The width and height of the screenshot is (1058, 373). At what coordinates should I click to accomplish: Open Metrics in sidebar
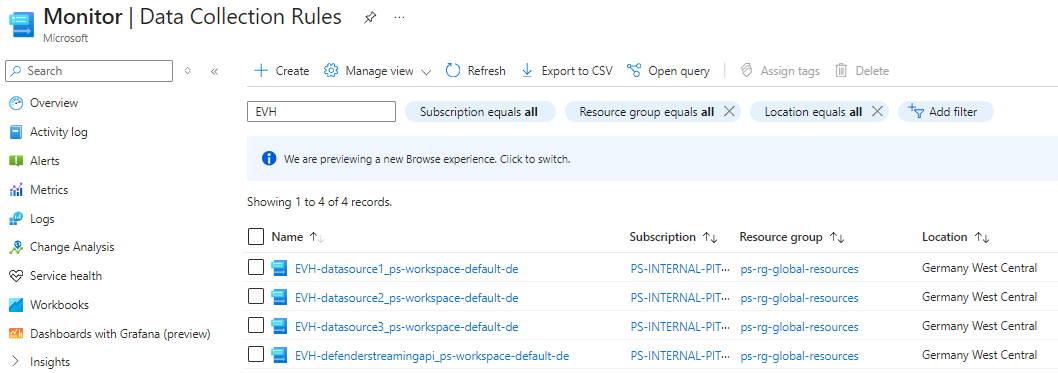click(x=49, y=190)
